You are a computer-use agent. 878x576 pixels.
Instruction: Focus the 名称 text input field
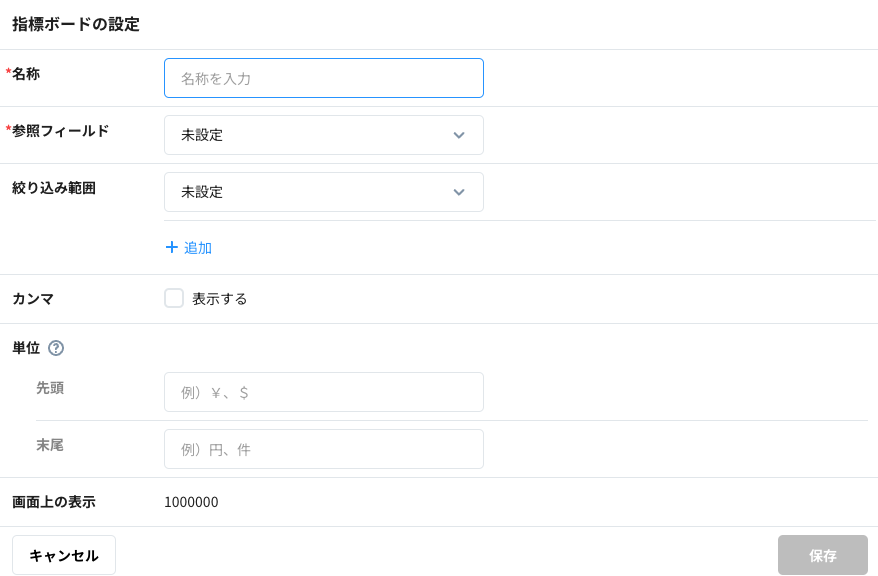click(323, 78)
